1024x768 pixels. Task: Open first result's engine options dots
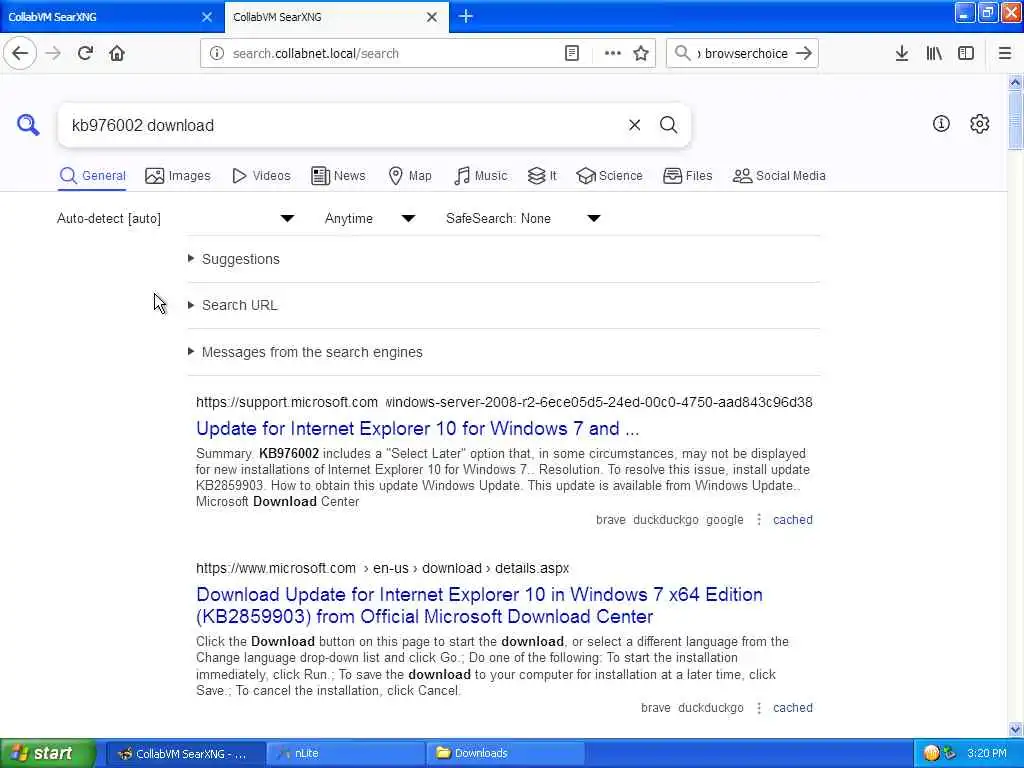tap(758, 520)
